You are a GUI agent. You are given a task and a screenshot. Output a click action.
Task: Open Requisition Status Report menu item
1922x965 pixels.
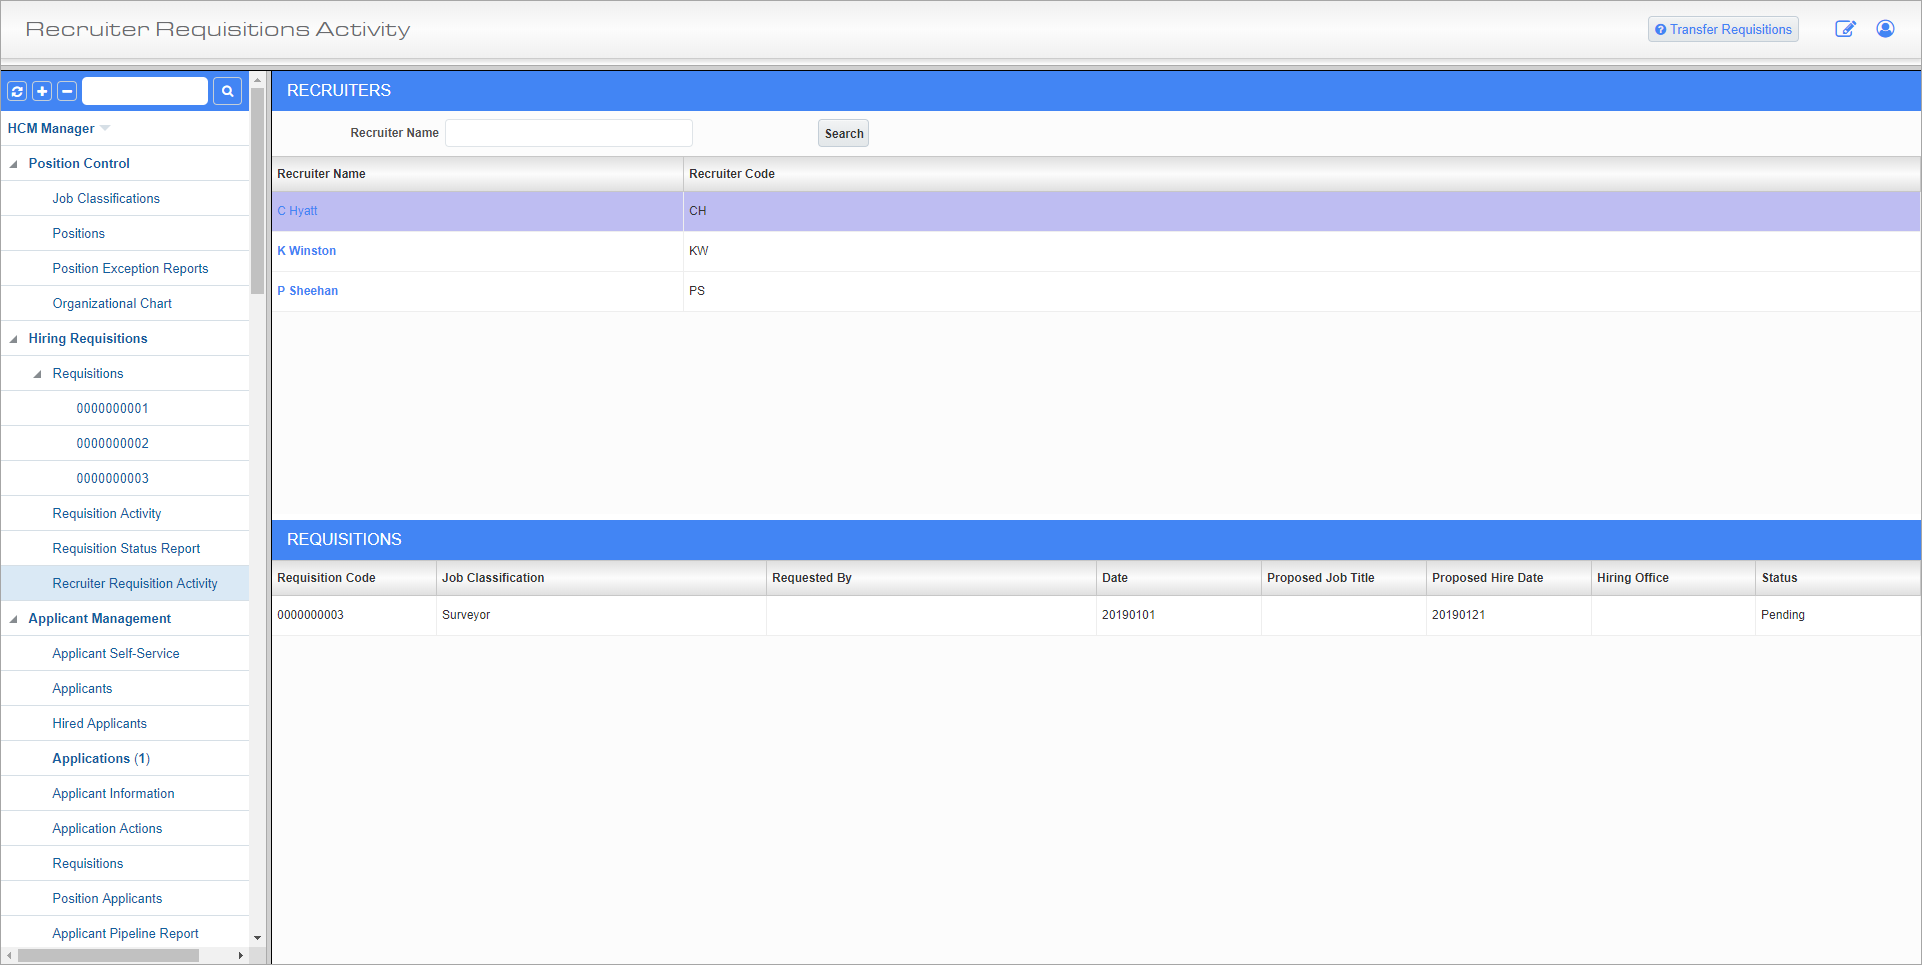126,549
